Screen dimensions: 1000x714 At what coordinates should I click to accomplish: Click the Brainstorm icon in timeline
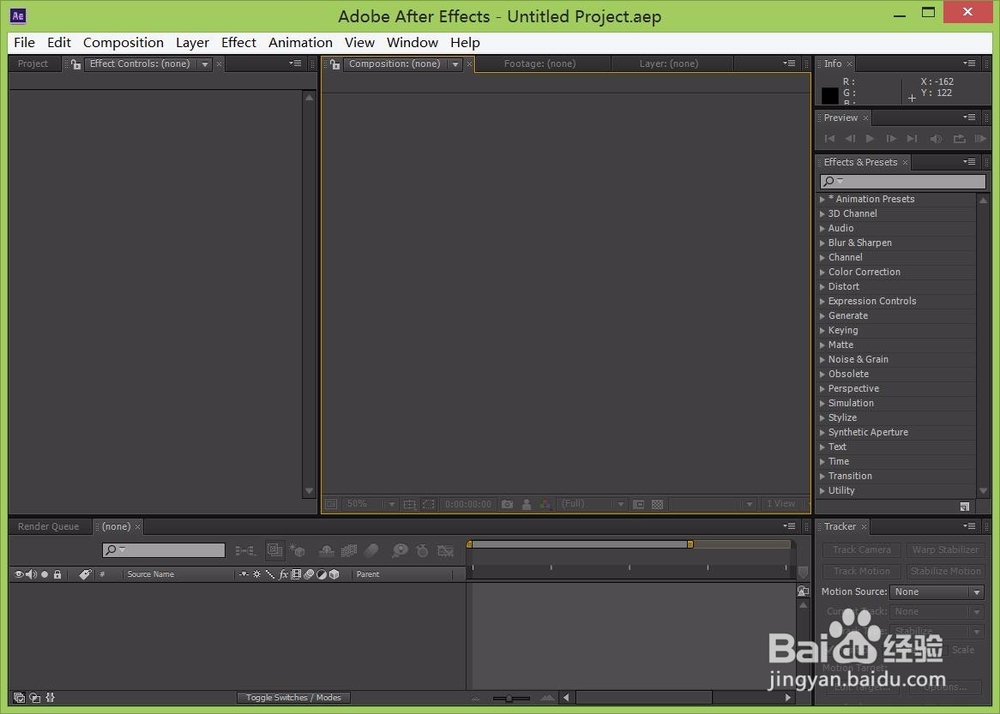(x=400, y=551)
